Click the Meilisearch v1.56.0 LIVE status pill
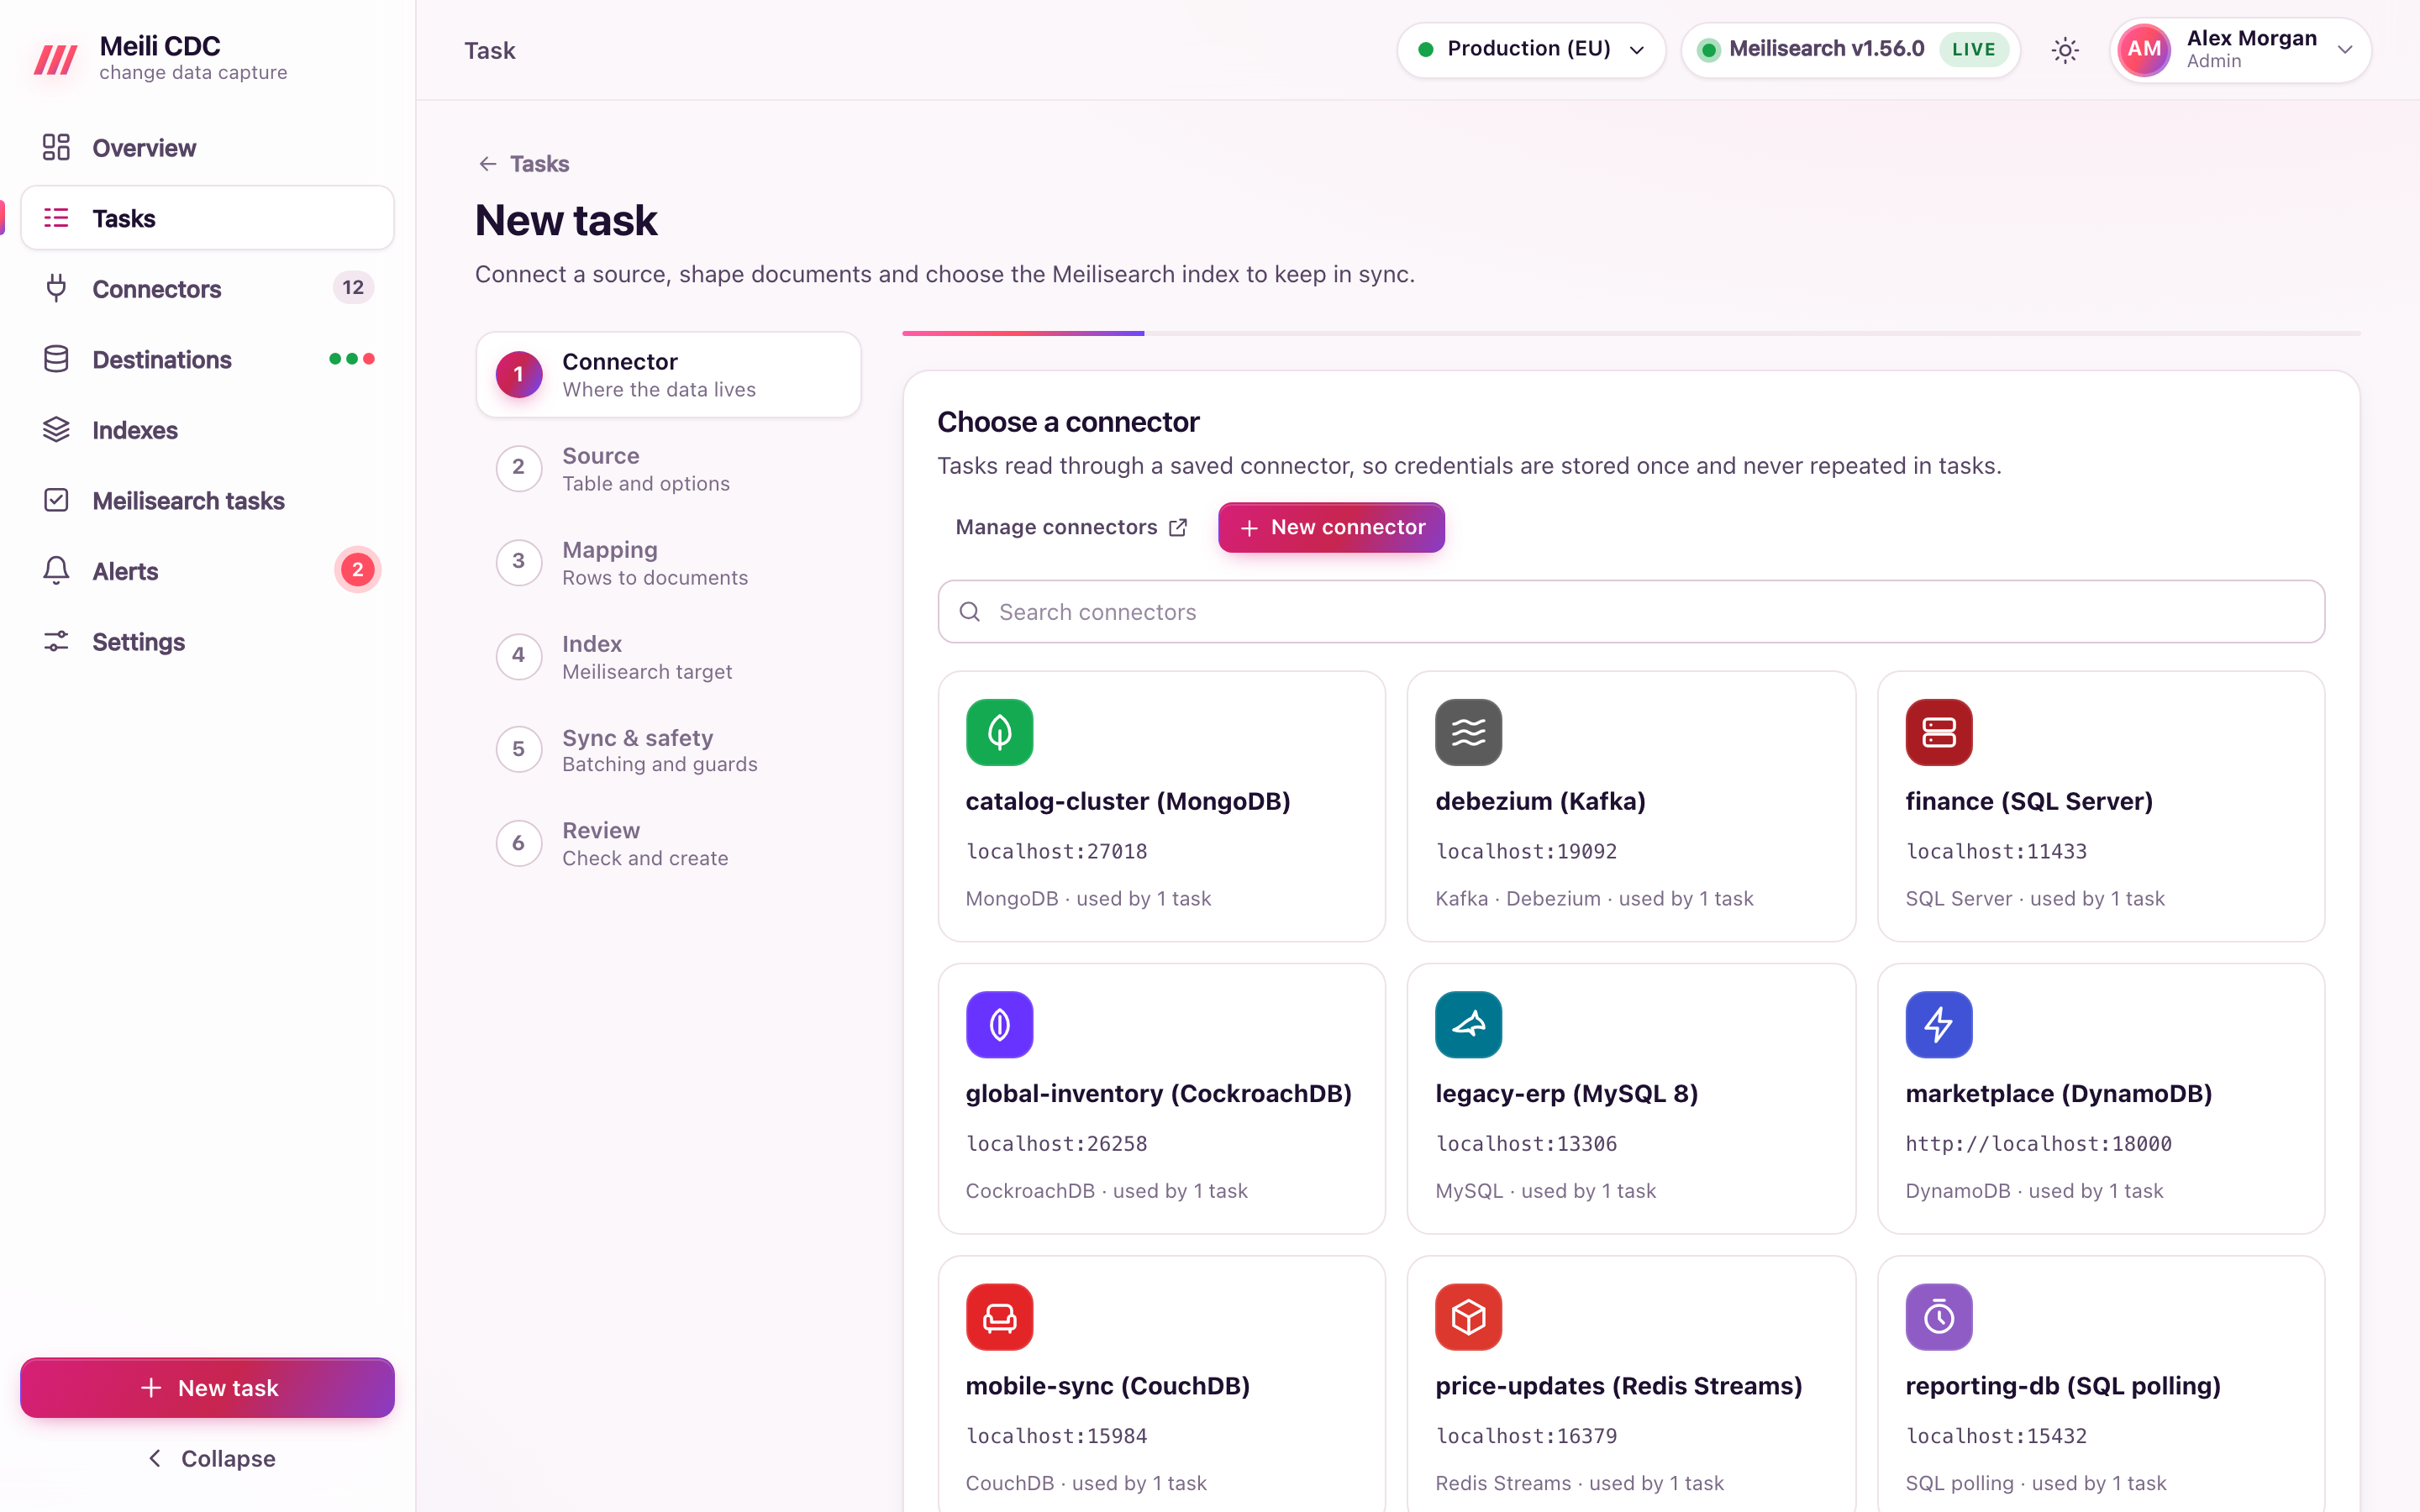The height and width of the screenshot is (1512, 2420). pyautogui.click(x=1850, y=49)
